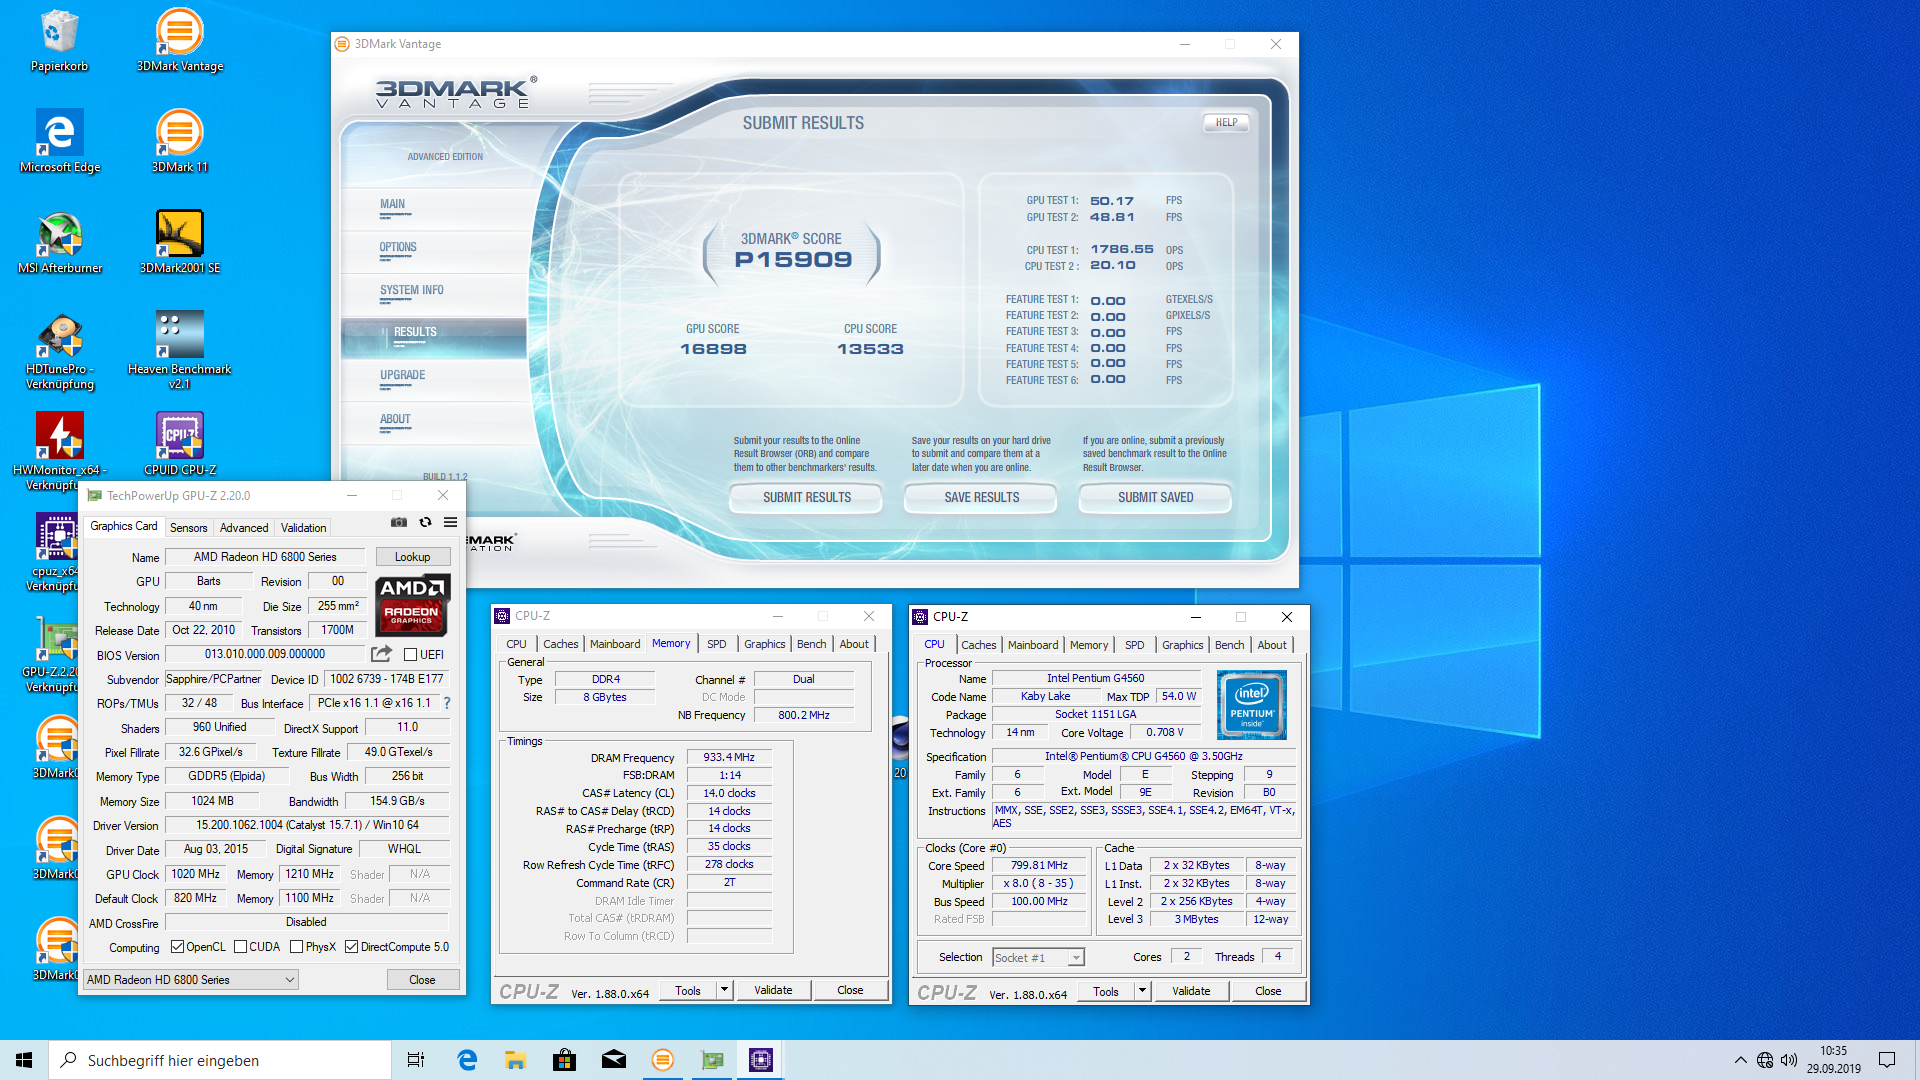
Task: Open 3DMark2001 SE desktop icon
Action: 180,243
